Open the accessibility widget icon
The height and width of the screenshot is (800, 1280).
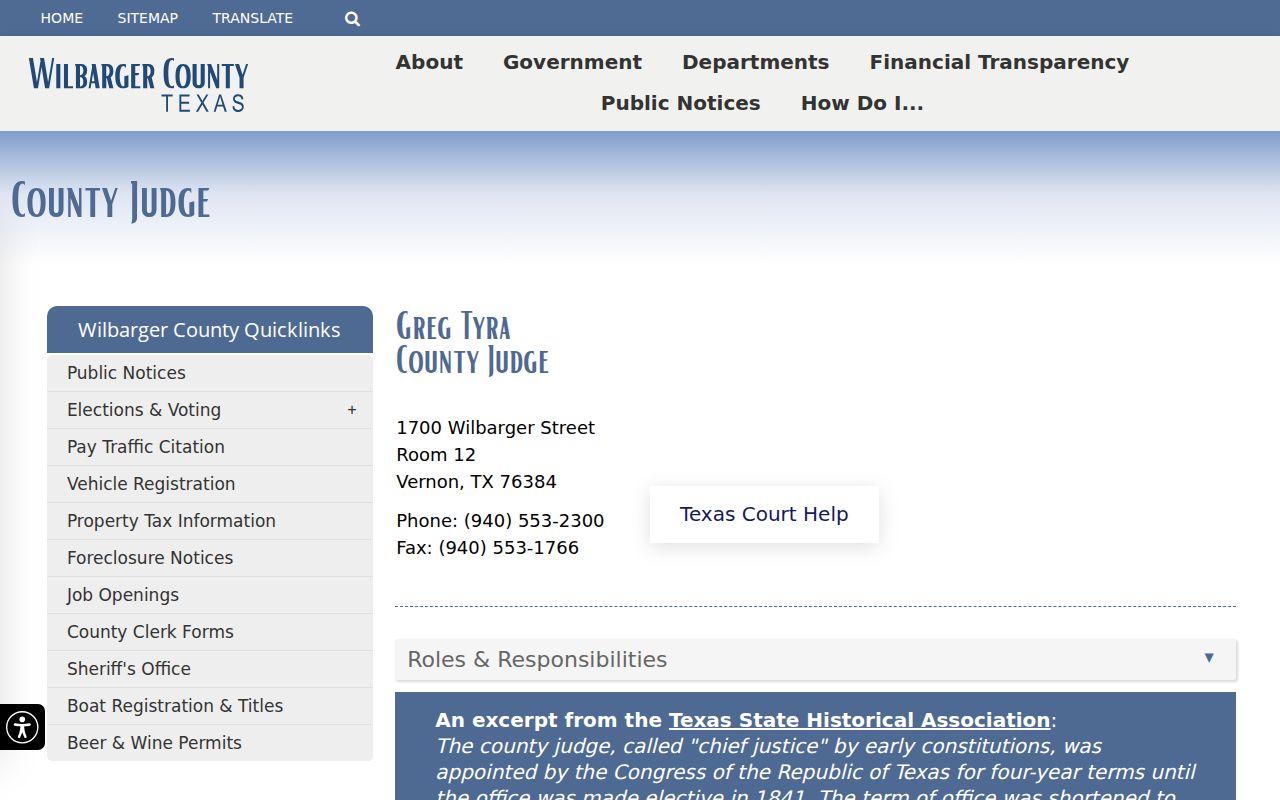click(x=22, y=727)
